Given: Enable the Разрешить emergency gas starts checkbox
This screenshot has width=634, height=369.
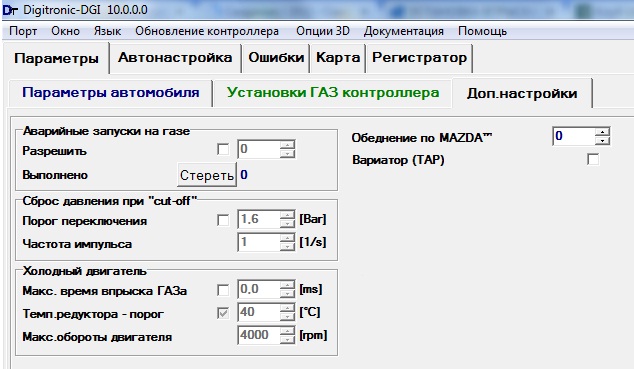Looking at the screenshot, I should (223, 149).
